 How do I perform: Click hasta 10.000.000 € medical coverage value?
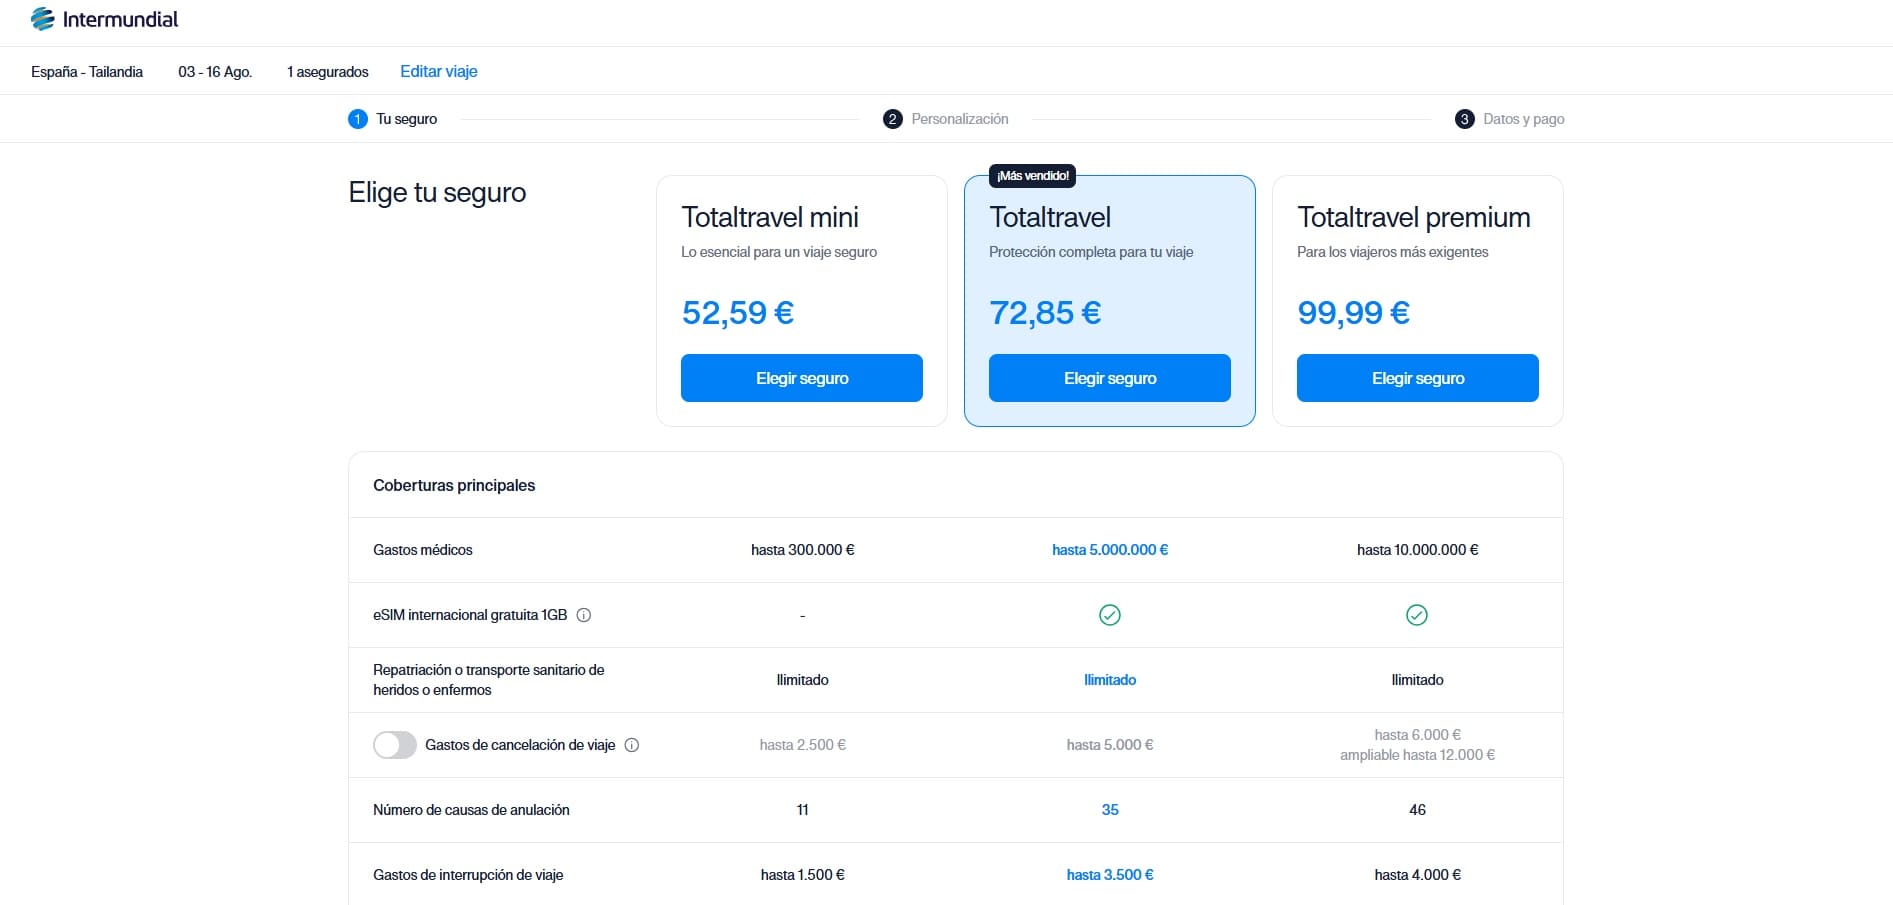(x=1418, y=550)
